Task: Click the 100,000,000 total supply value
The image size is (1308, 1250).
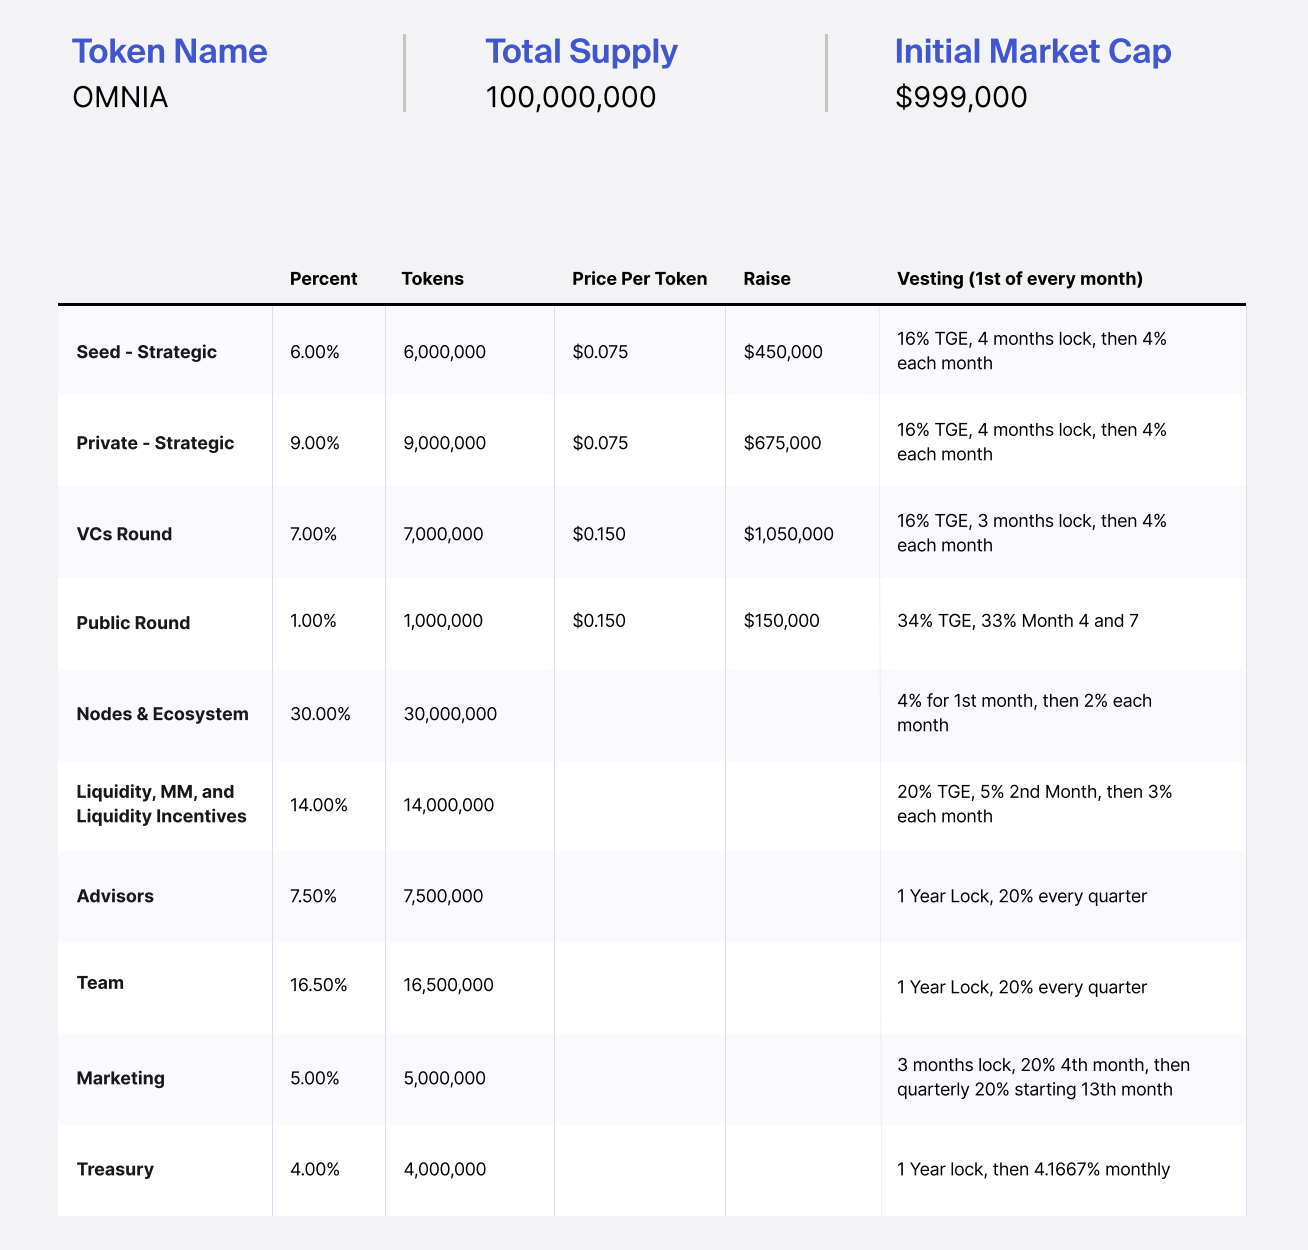Action: (571, 97)
